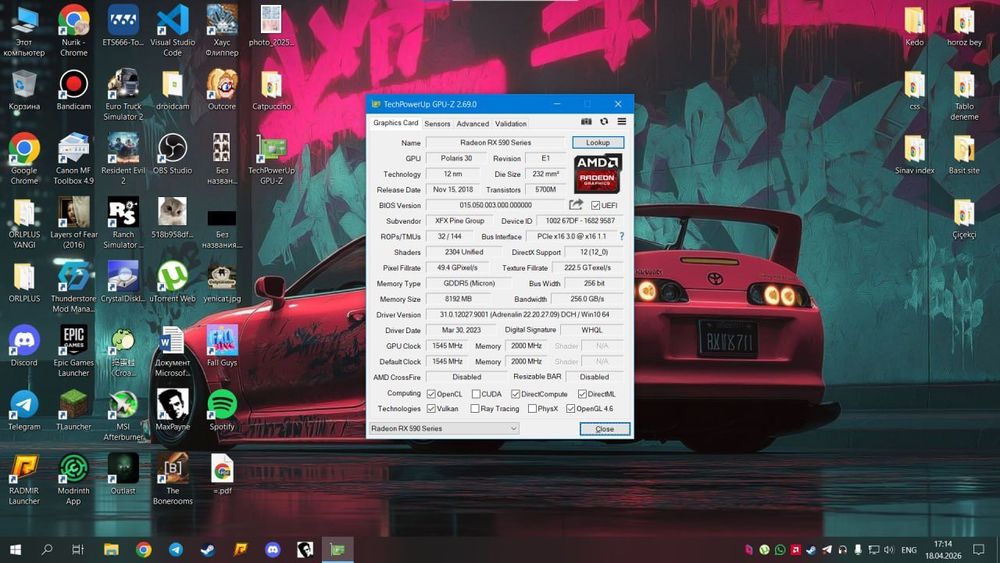Toggle the DirectML checkbox

coord(582,394)
